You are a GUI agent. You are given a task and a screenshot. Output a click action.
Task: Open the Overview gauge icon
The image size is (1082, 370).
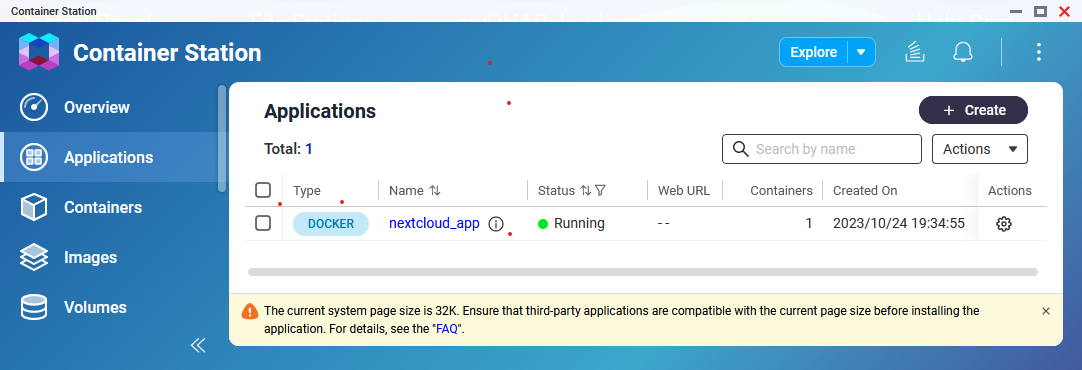point(33,108)
